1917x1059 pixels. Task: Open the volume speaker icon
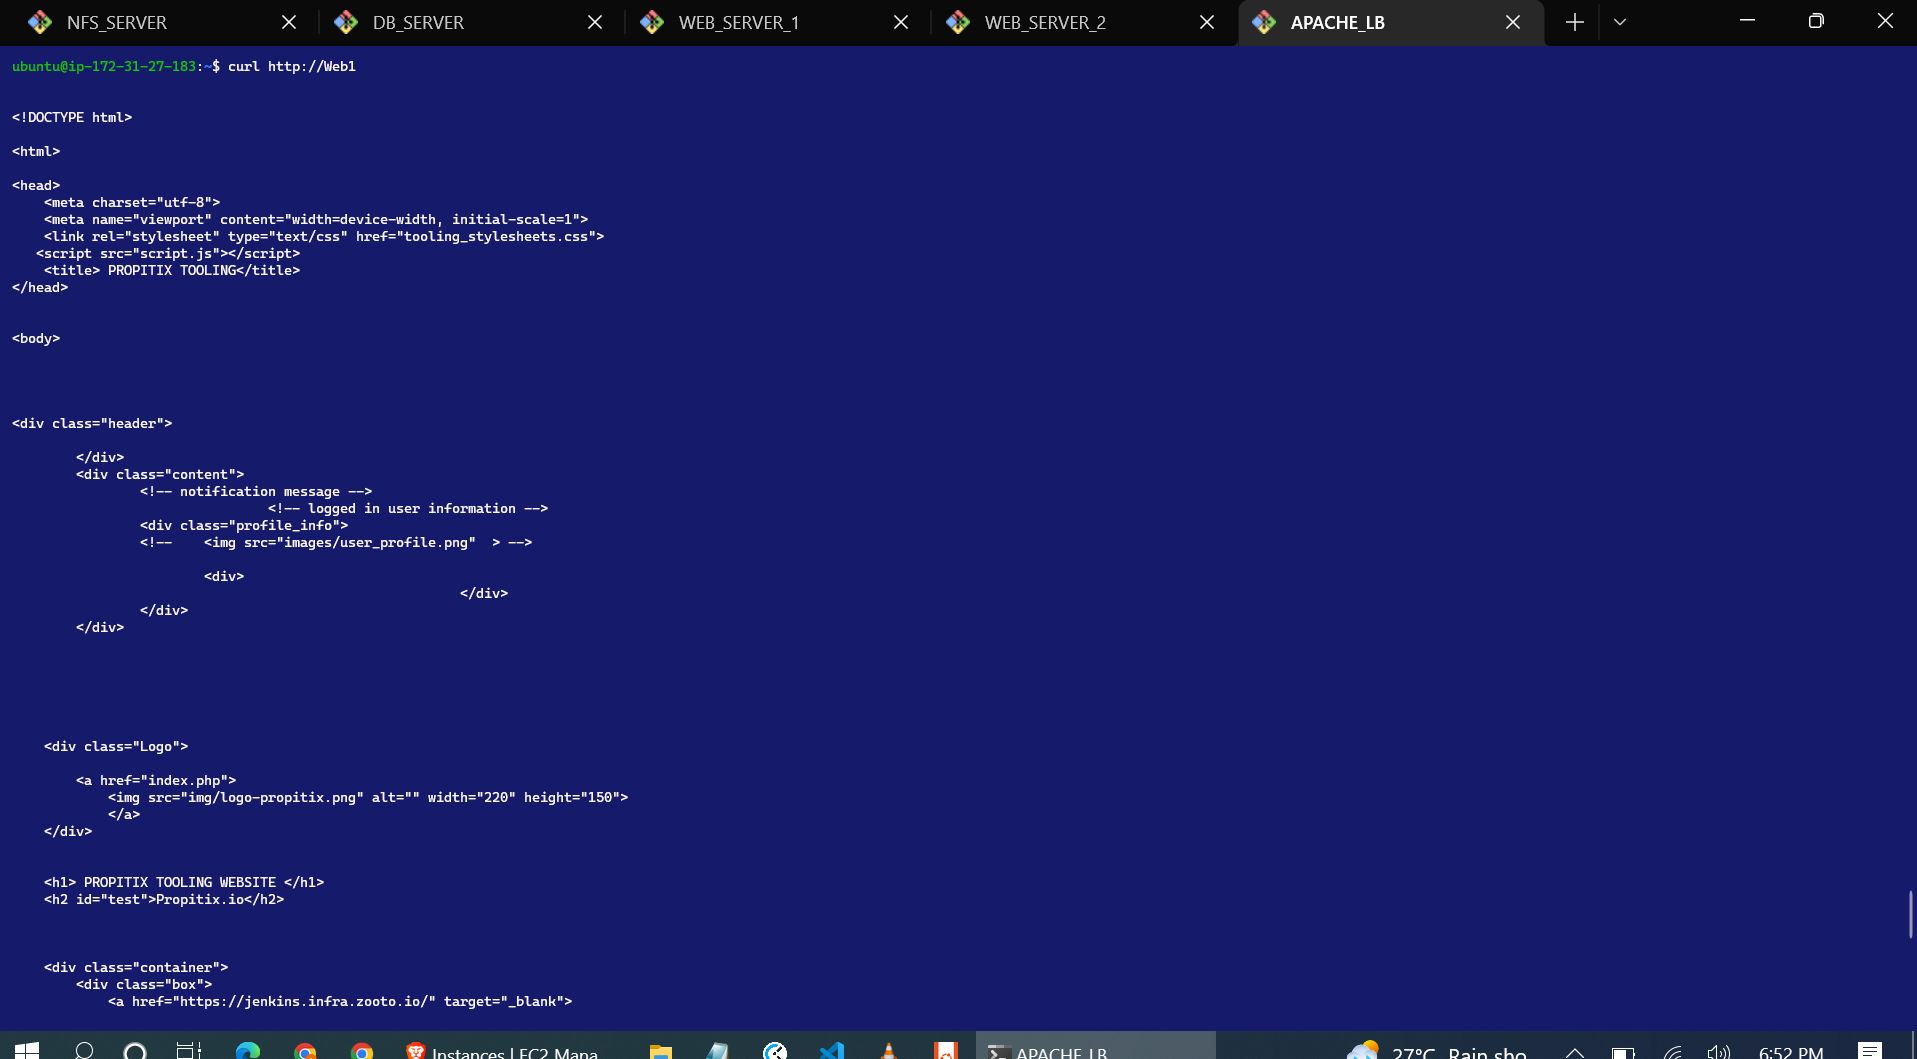pyautogui.click(x=1719, y=1052)
